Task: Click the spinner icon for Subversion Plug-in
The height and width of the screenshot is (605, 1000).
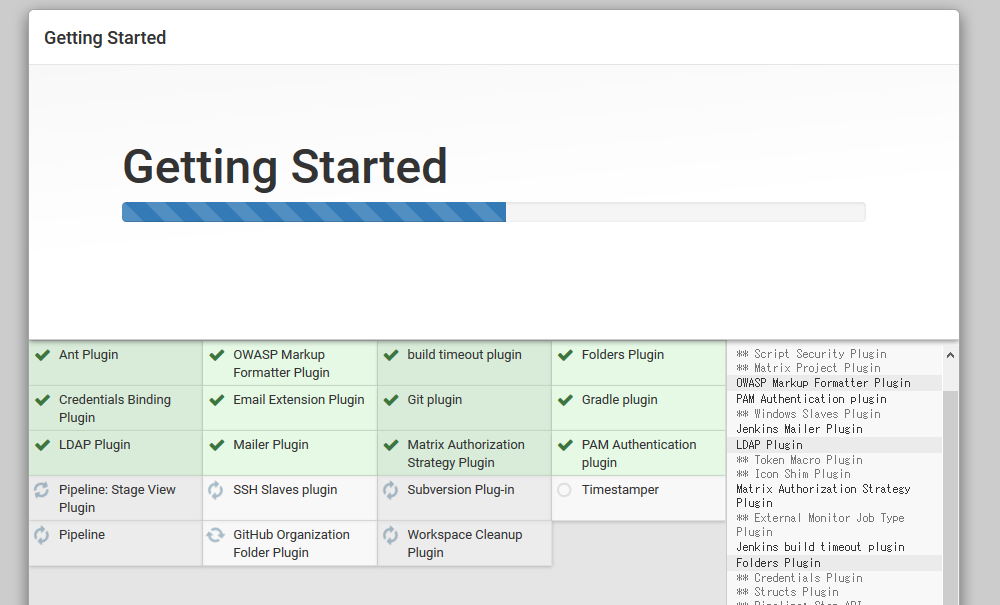Action: pyautogui.click(x=390, y=490)
